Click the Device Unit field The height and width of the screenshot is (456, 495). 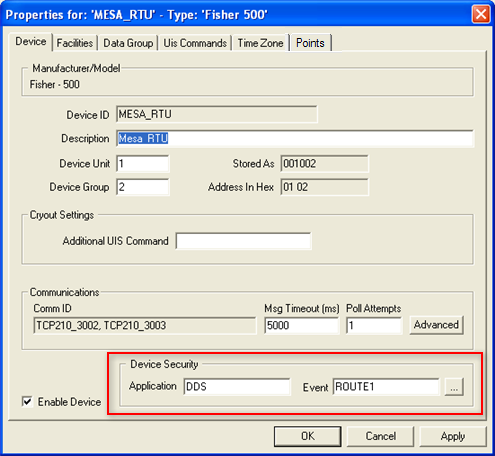click(143, 164)
